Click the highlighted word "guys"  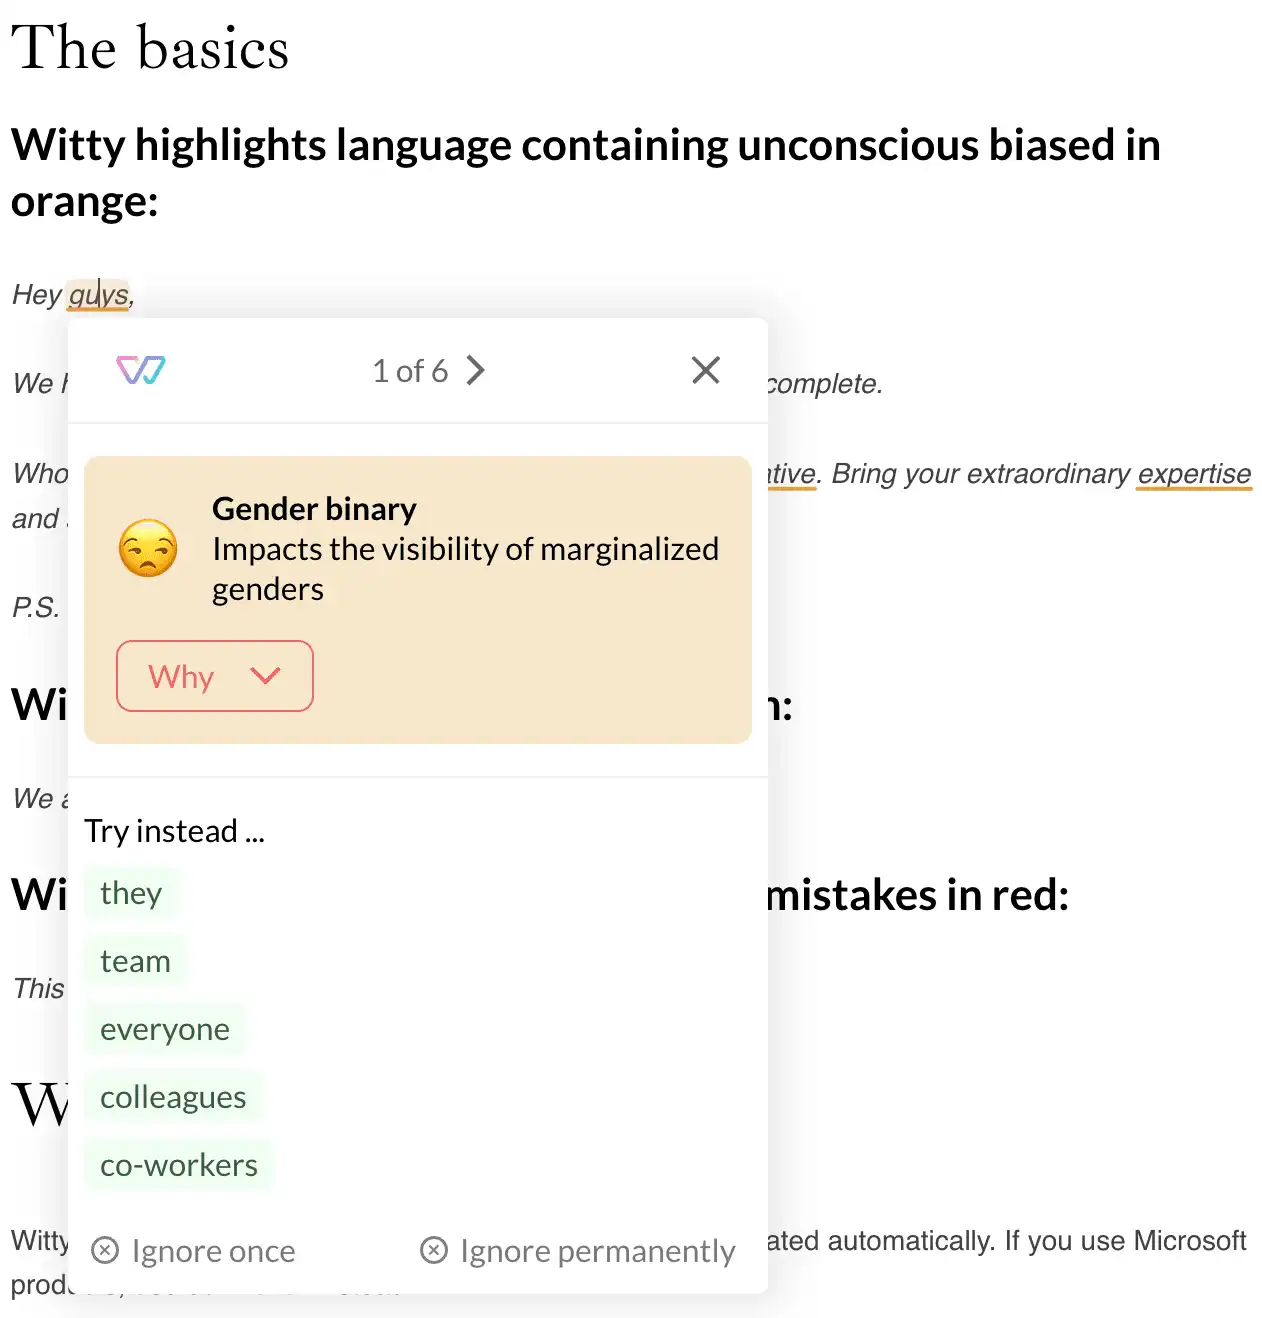pyautogui.click(x=99, y=295)
